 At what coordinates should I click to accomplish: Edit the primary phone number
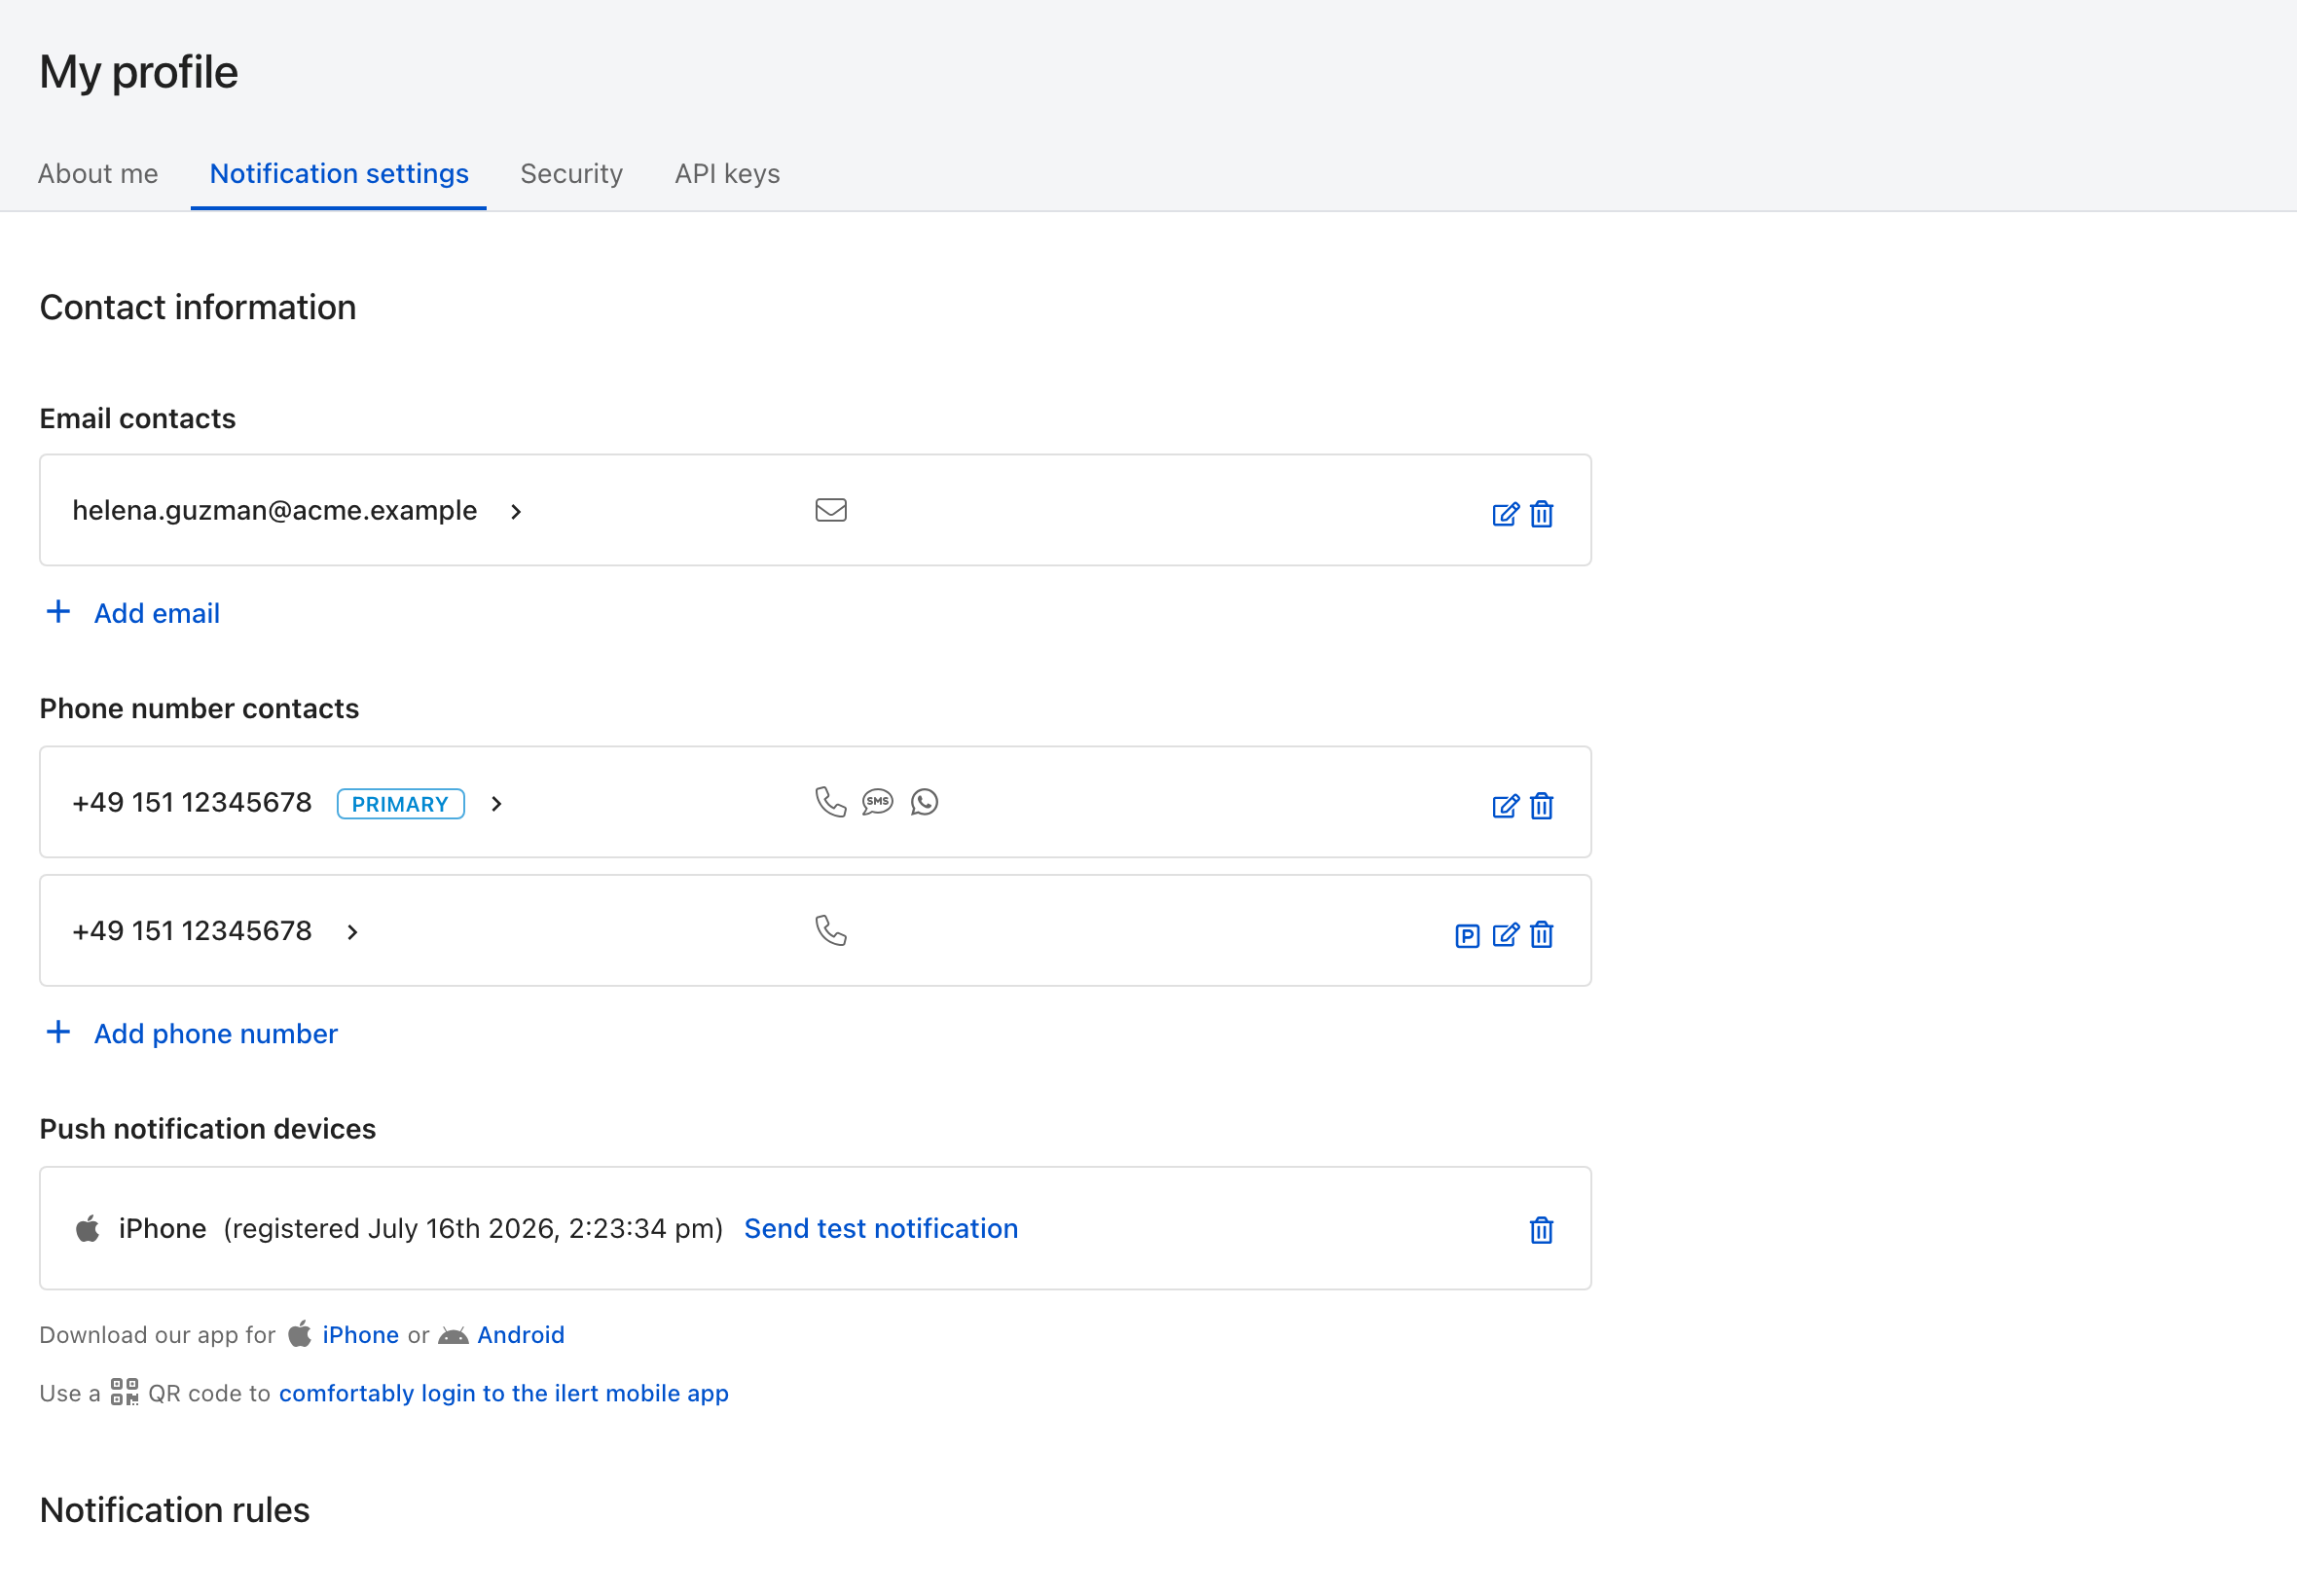point(1505,806)
